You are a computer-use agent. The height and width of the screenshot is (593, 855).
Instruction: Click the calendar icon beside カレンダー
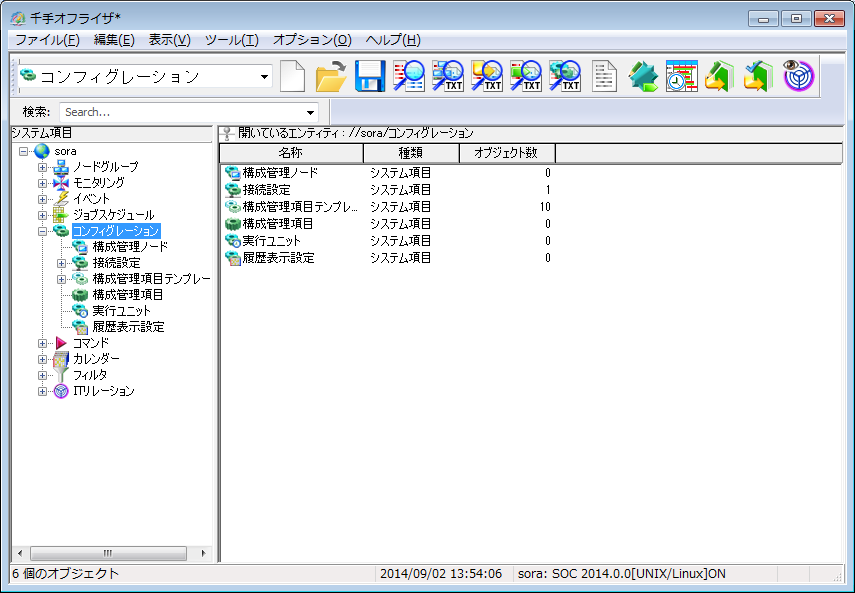click(x=61, y=359)
